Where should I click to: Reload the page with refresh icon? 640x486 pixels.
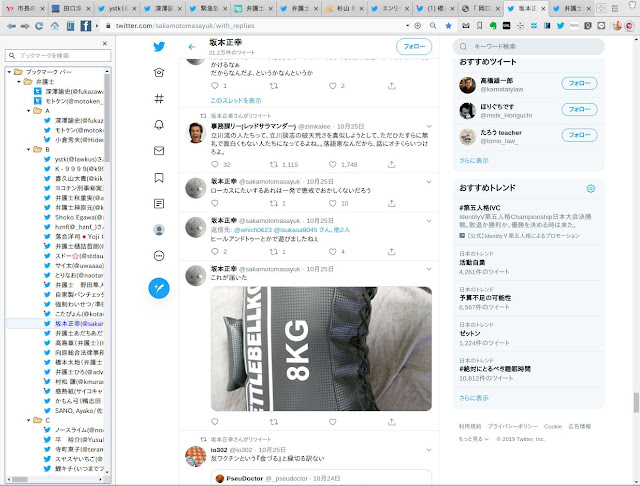coord(39,26)
